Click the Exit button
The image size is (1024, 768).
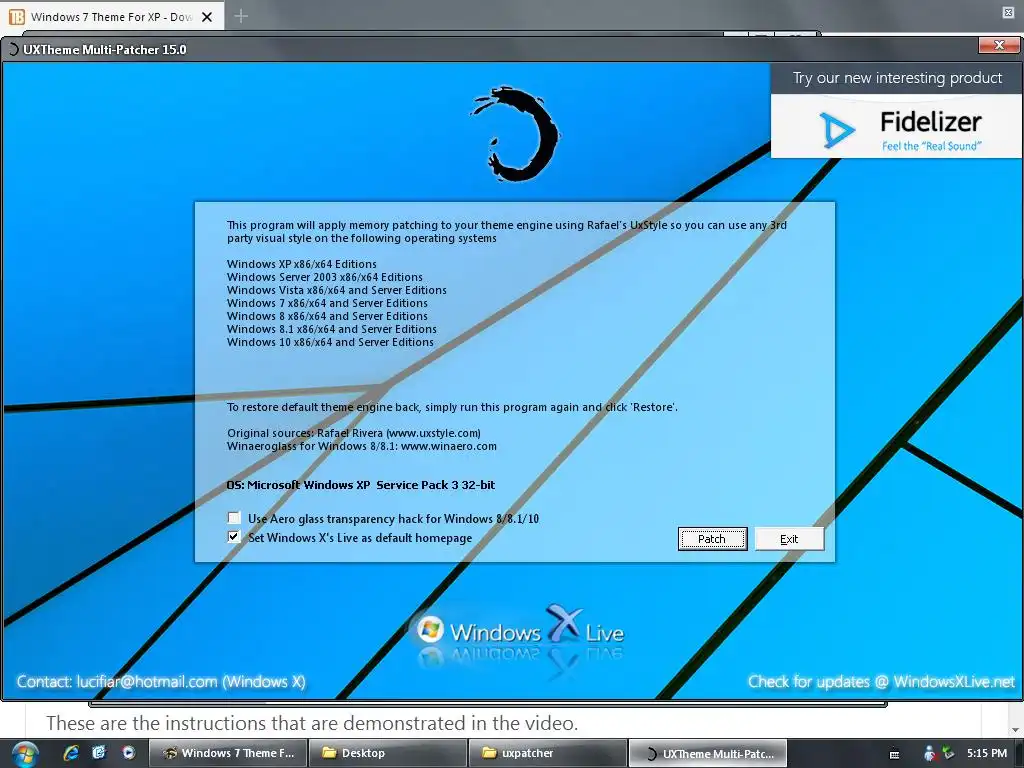tap(789, 539)
